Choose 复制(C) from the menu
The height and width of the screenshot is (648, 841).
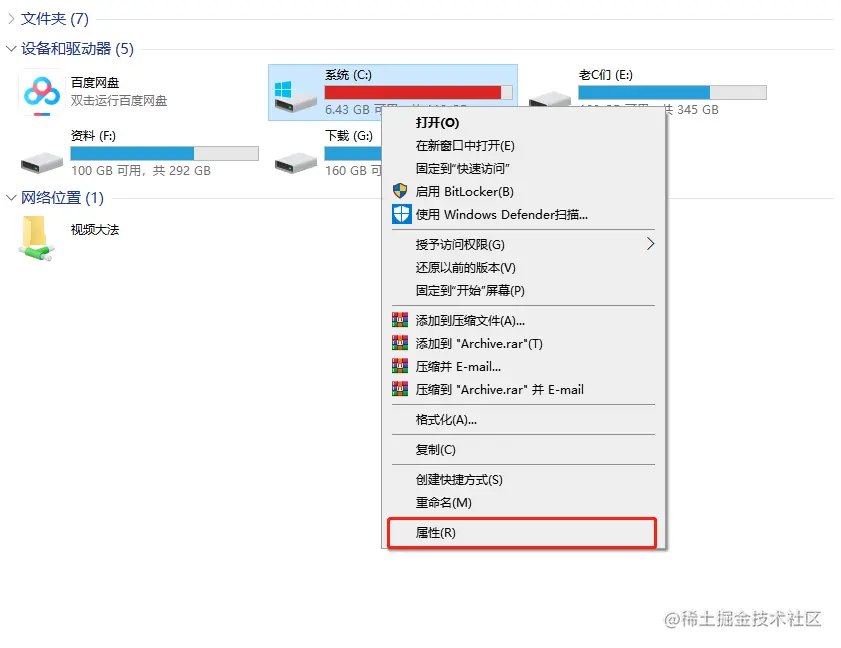pos(523,450)
